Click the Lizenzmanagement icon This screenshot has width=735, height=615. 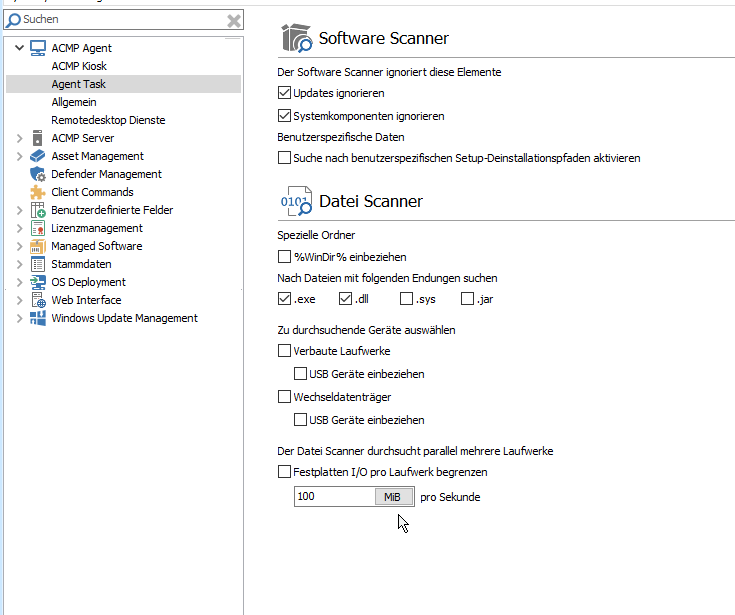point(38,228)
